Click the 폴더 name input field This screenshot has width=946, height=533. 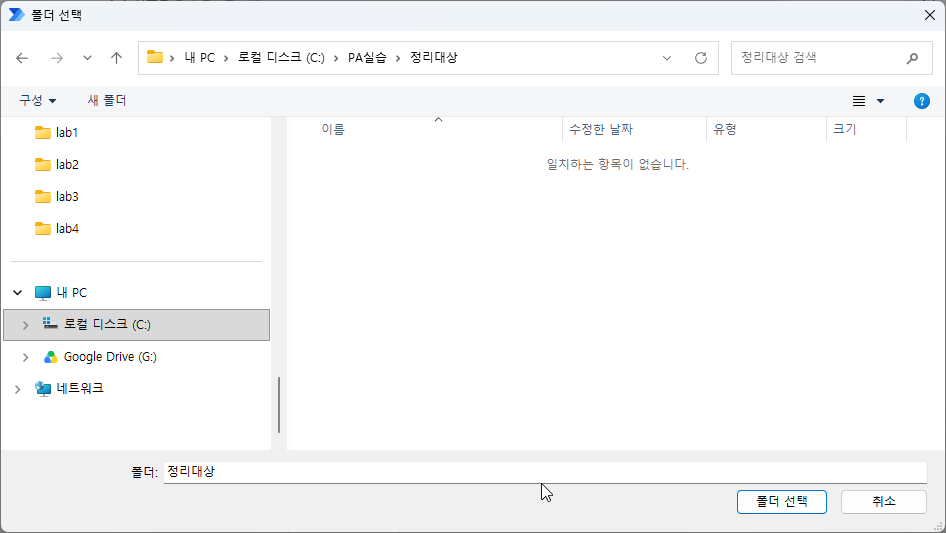click(x=545, y=472)
